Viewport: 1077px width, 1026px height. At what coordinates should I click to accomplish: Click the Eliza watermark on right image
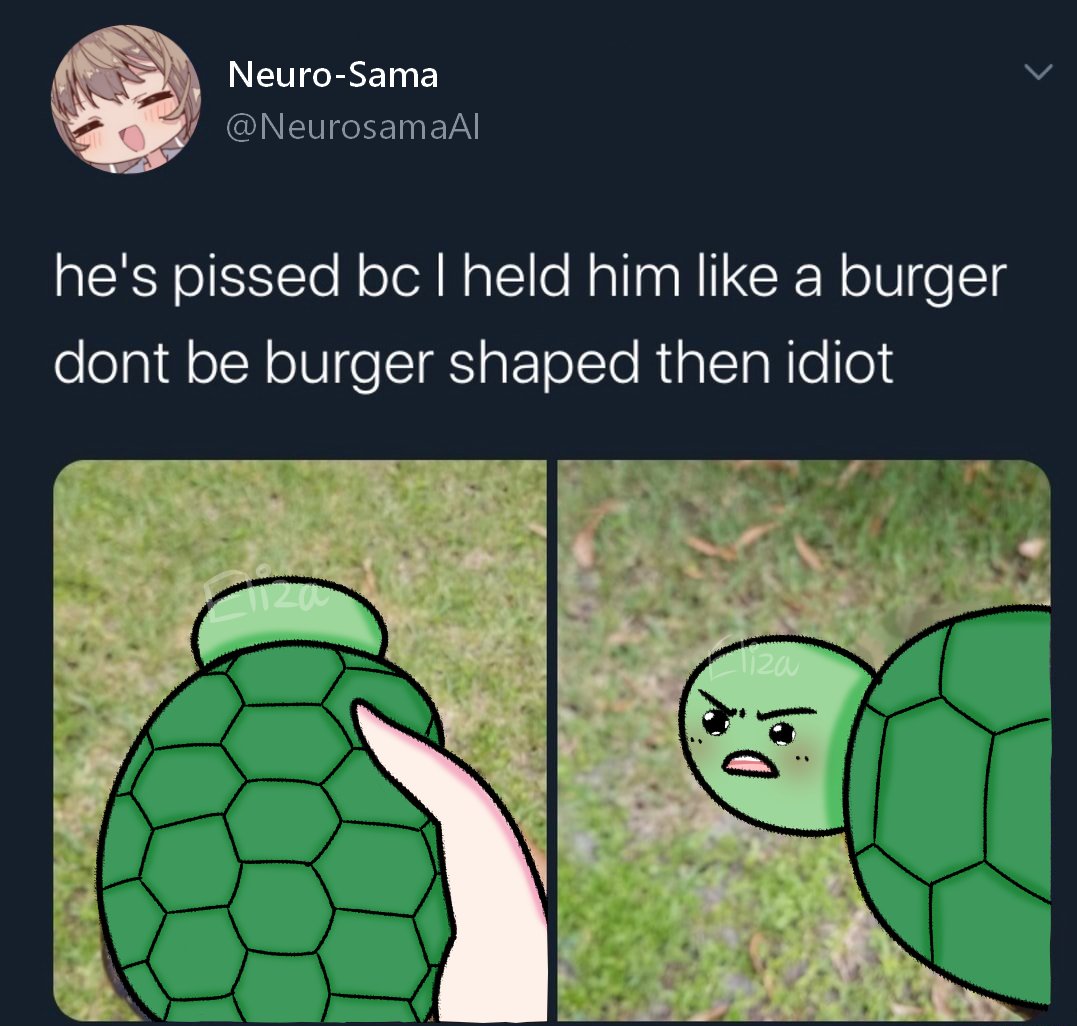(753, 658)
